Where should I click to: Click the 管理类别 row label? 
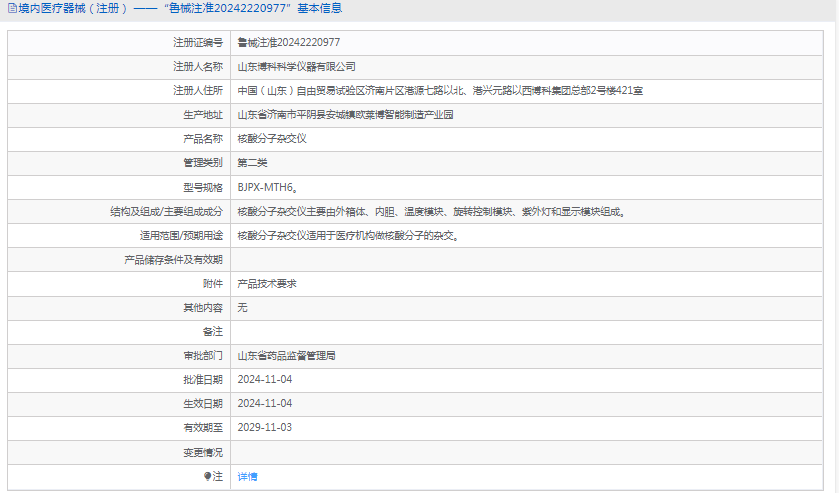point(203,163)
